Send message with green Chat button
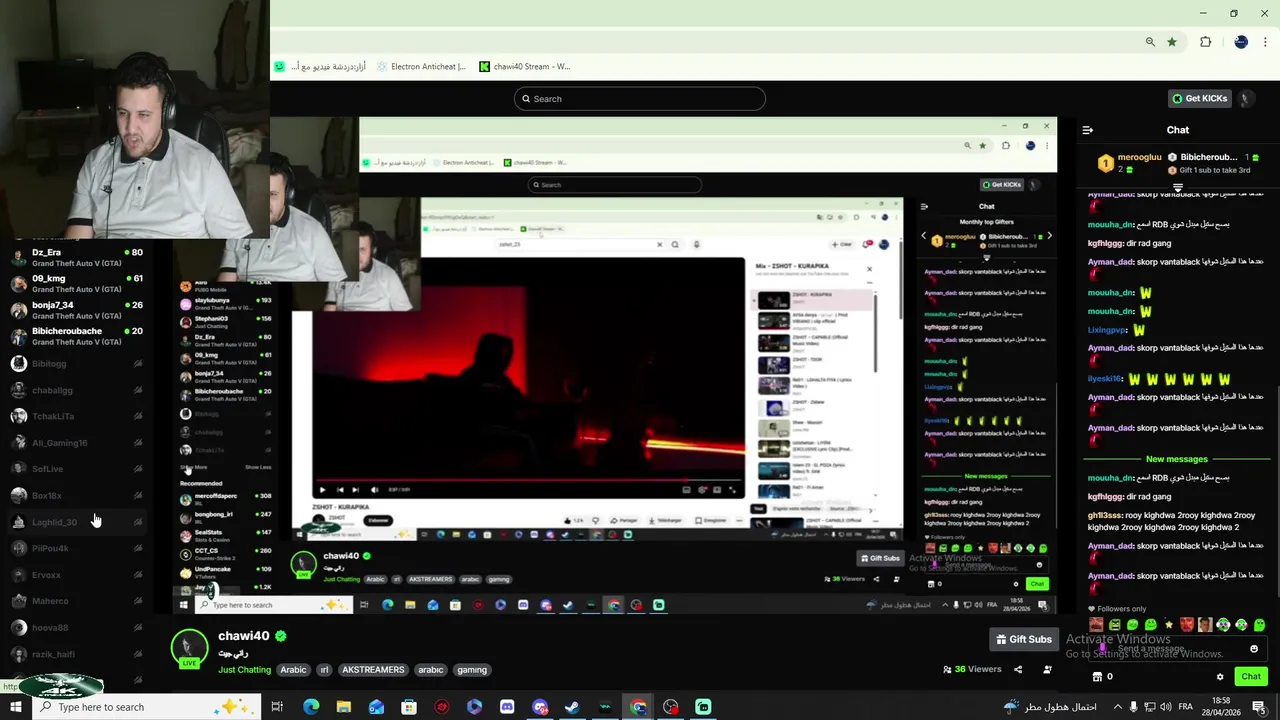Screen dimensions: 1280x720 coord(1251,677)
